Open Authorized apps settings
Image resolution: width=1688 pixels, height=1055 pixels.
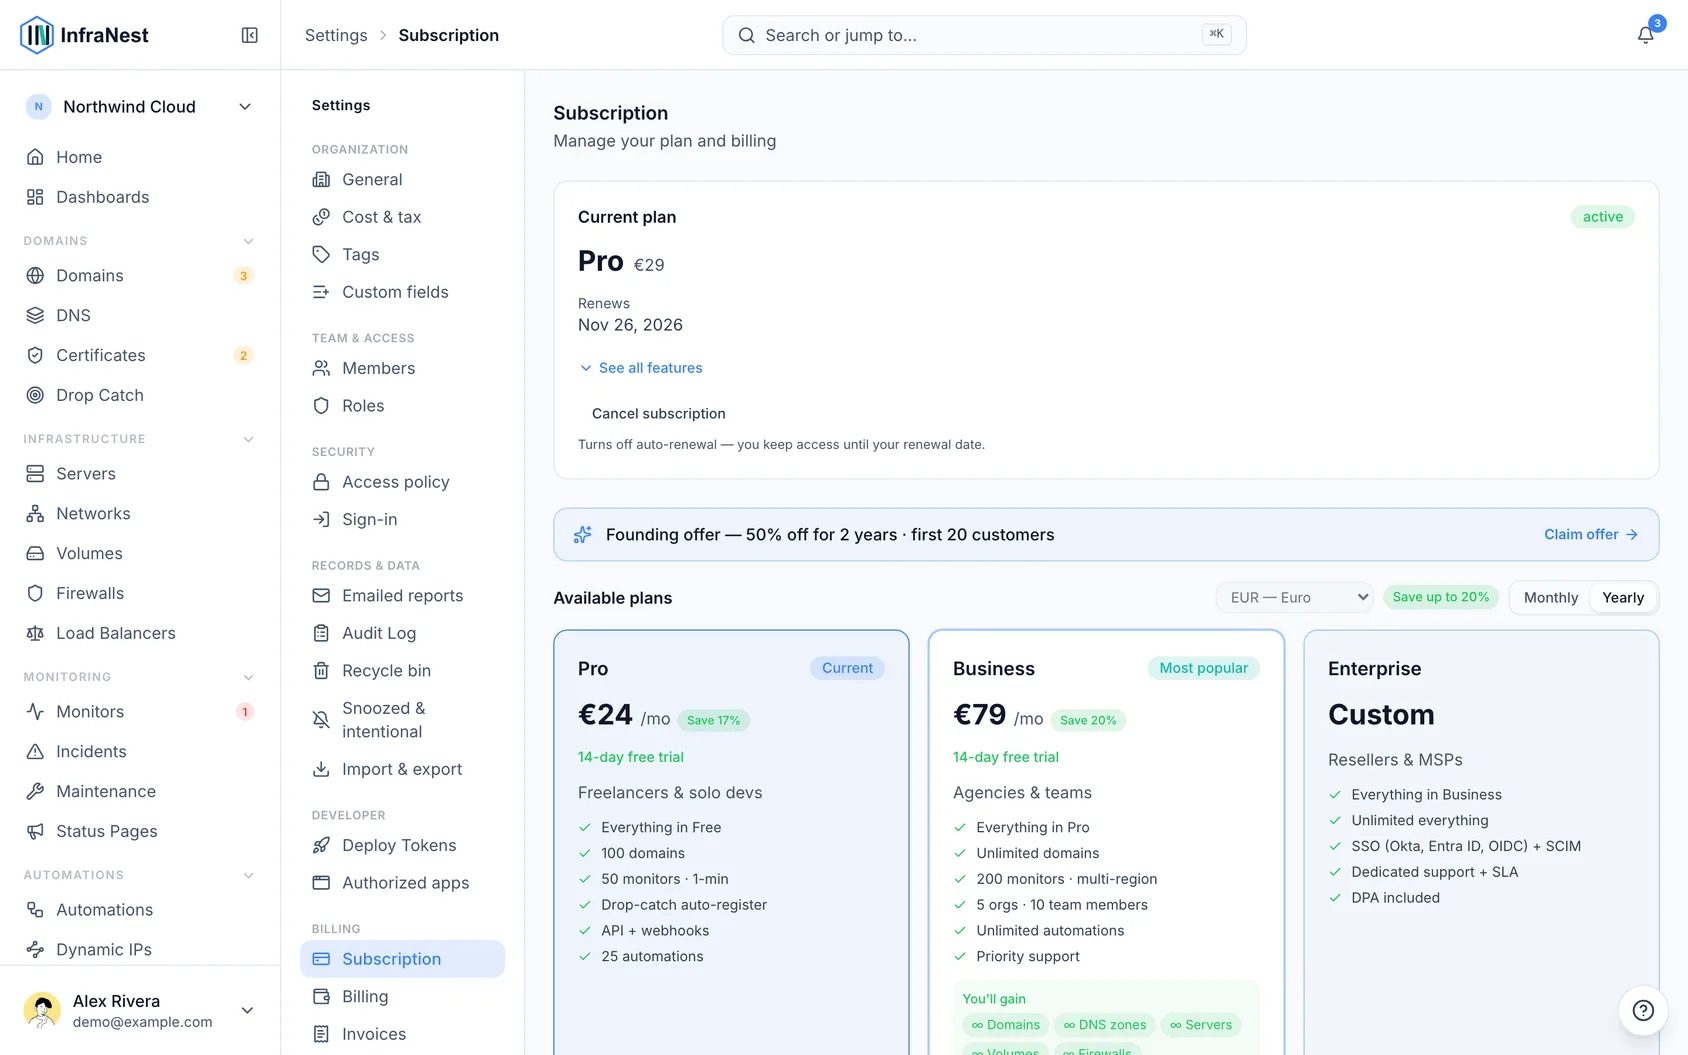[402, 883]
